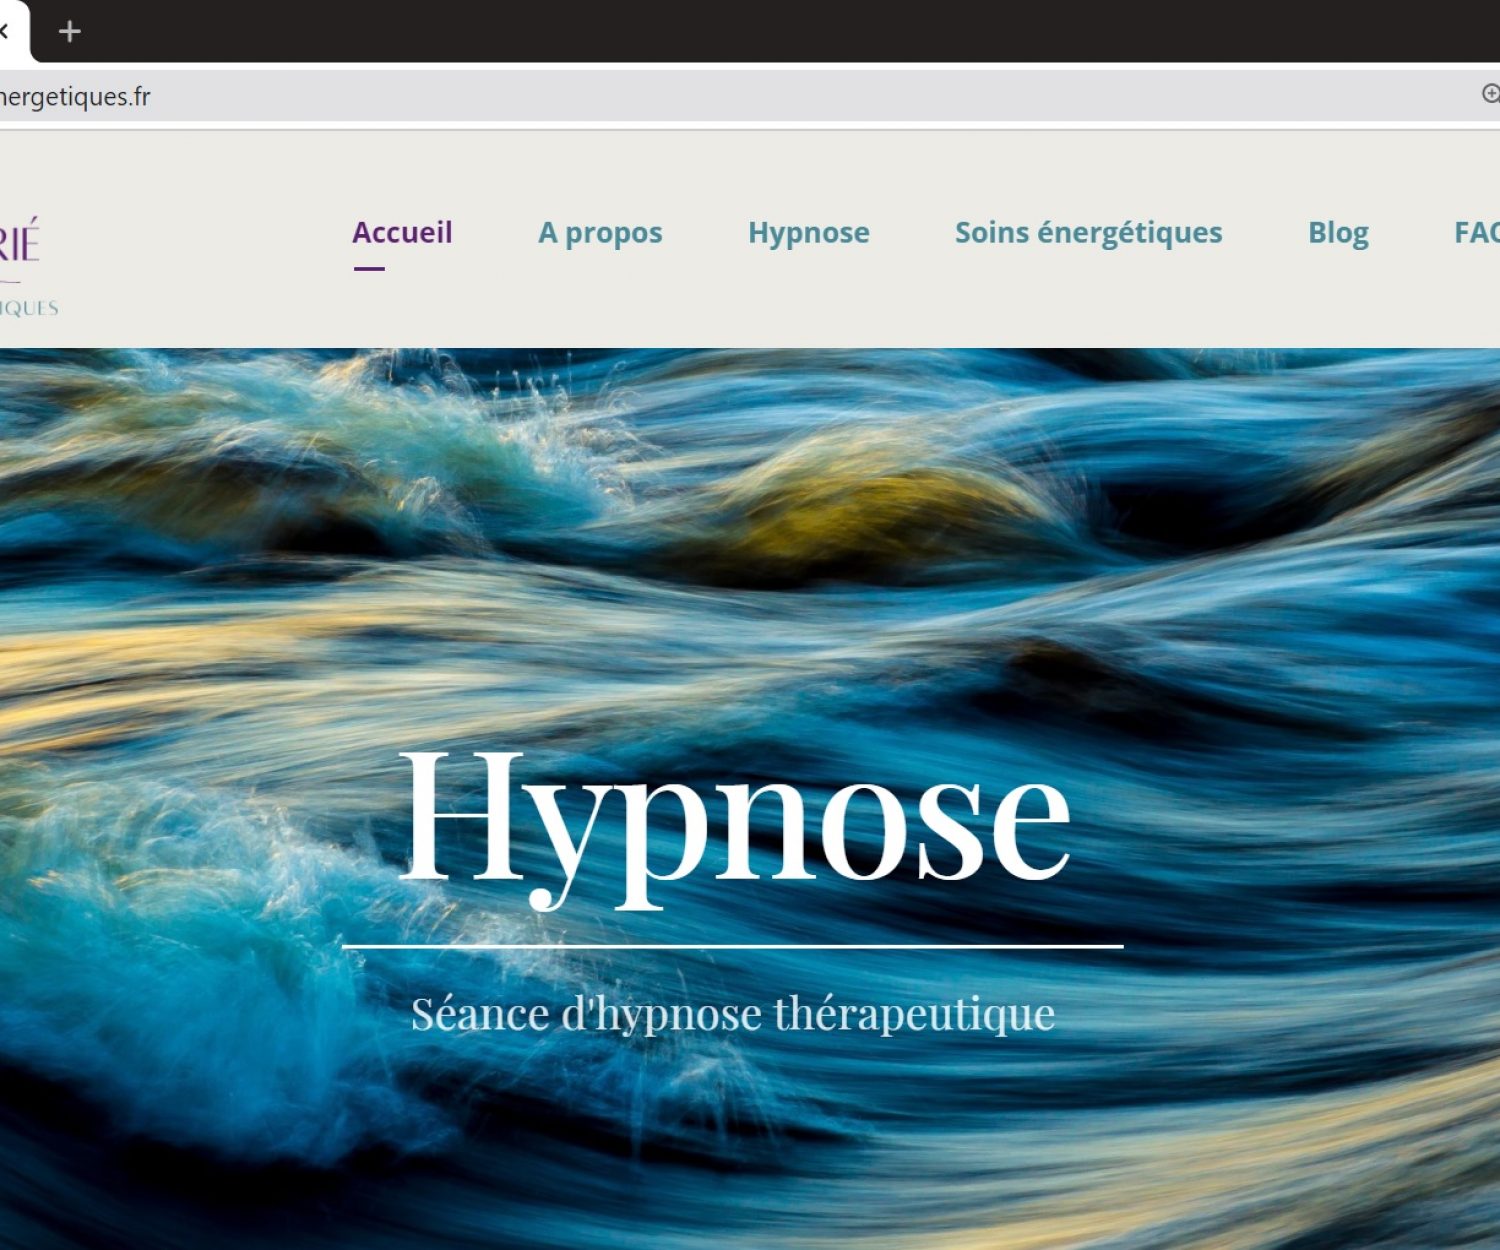The height and width of the screenshot is (1250, 1500).
Task: Open the Blog link in the navbar
Action: click(1338, 232)
